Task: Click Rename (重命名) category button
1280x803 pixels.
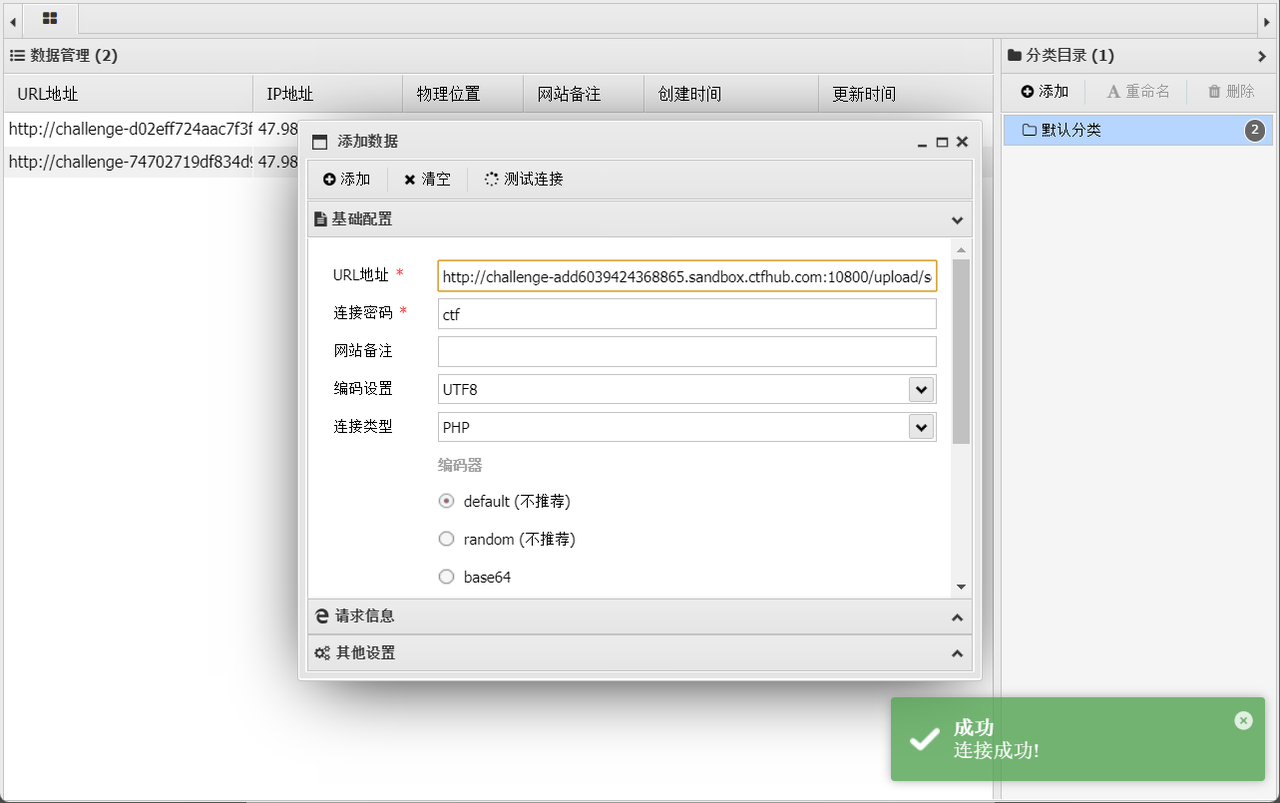Action: (x=1138, y=91)
